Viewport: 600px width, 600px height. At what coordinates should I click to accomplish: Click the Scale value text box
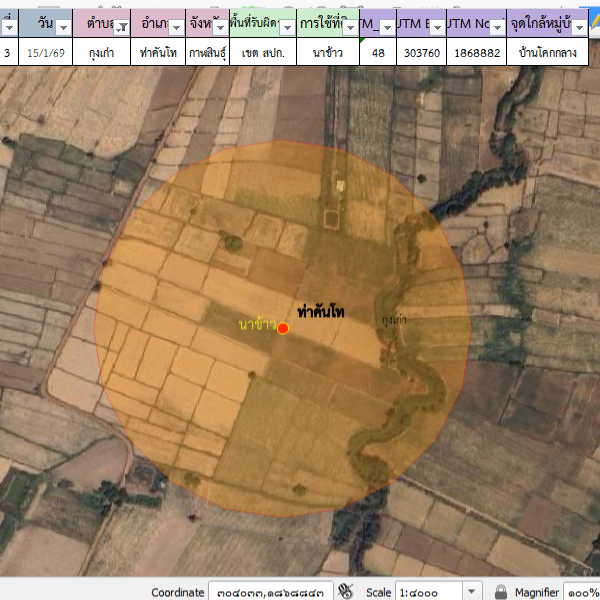coord(428,592)
